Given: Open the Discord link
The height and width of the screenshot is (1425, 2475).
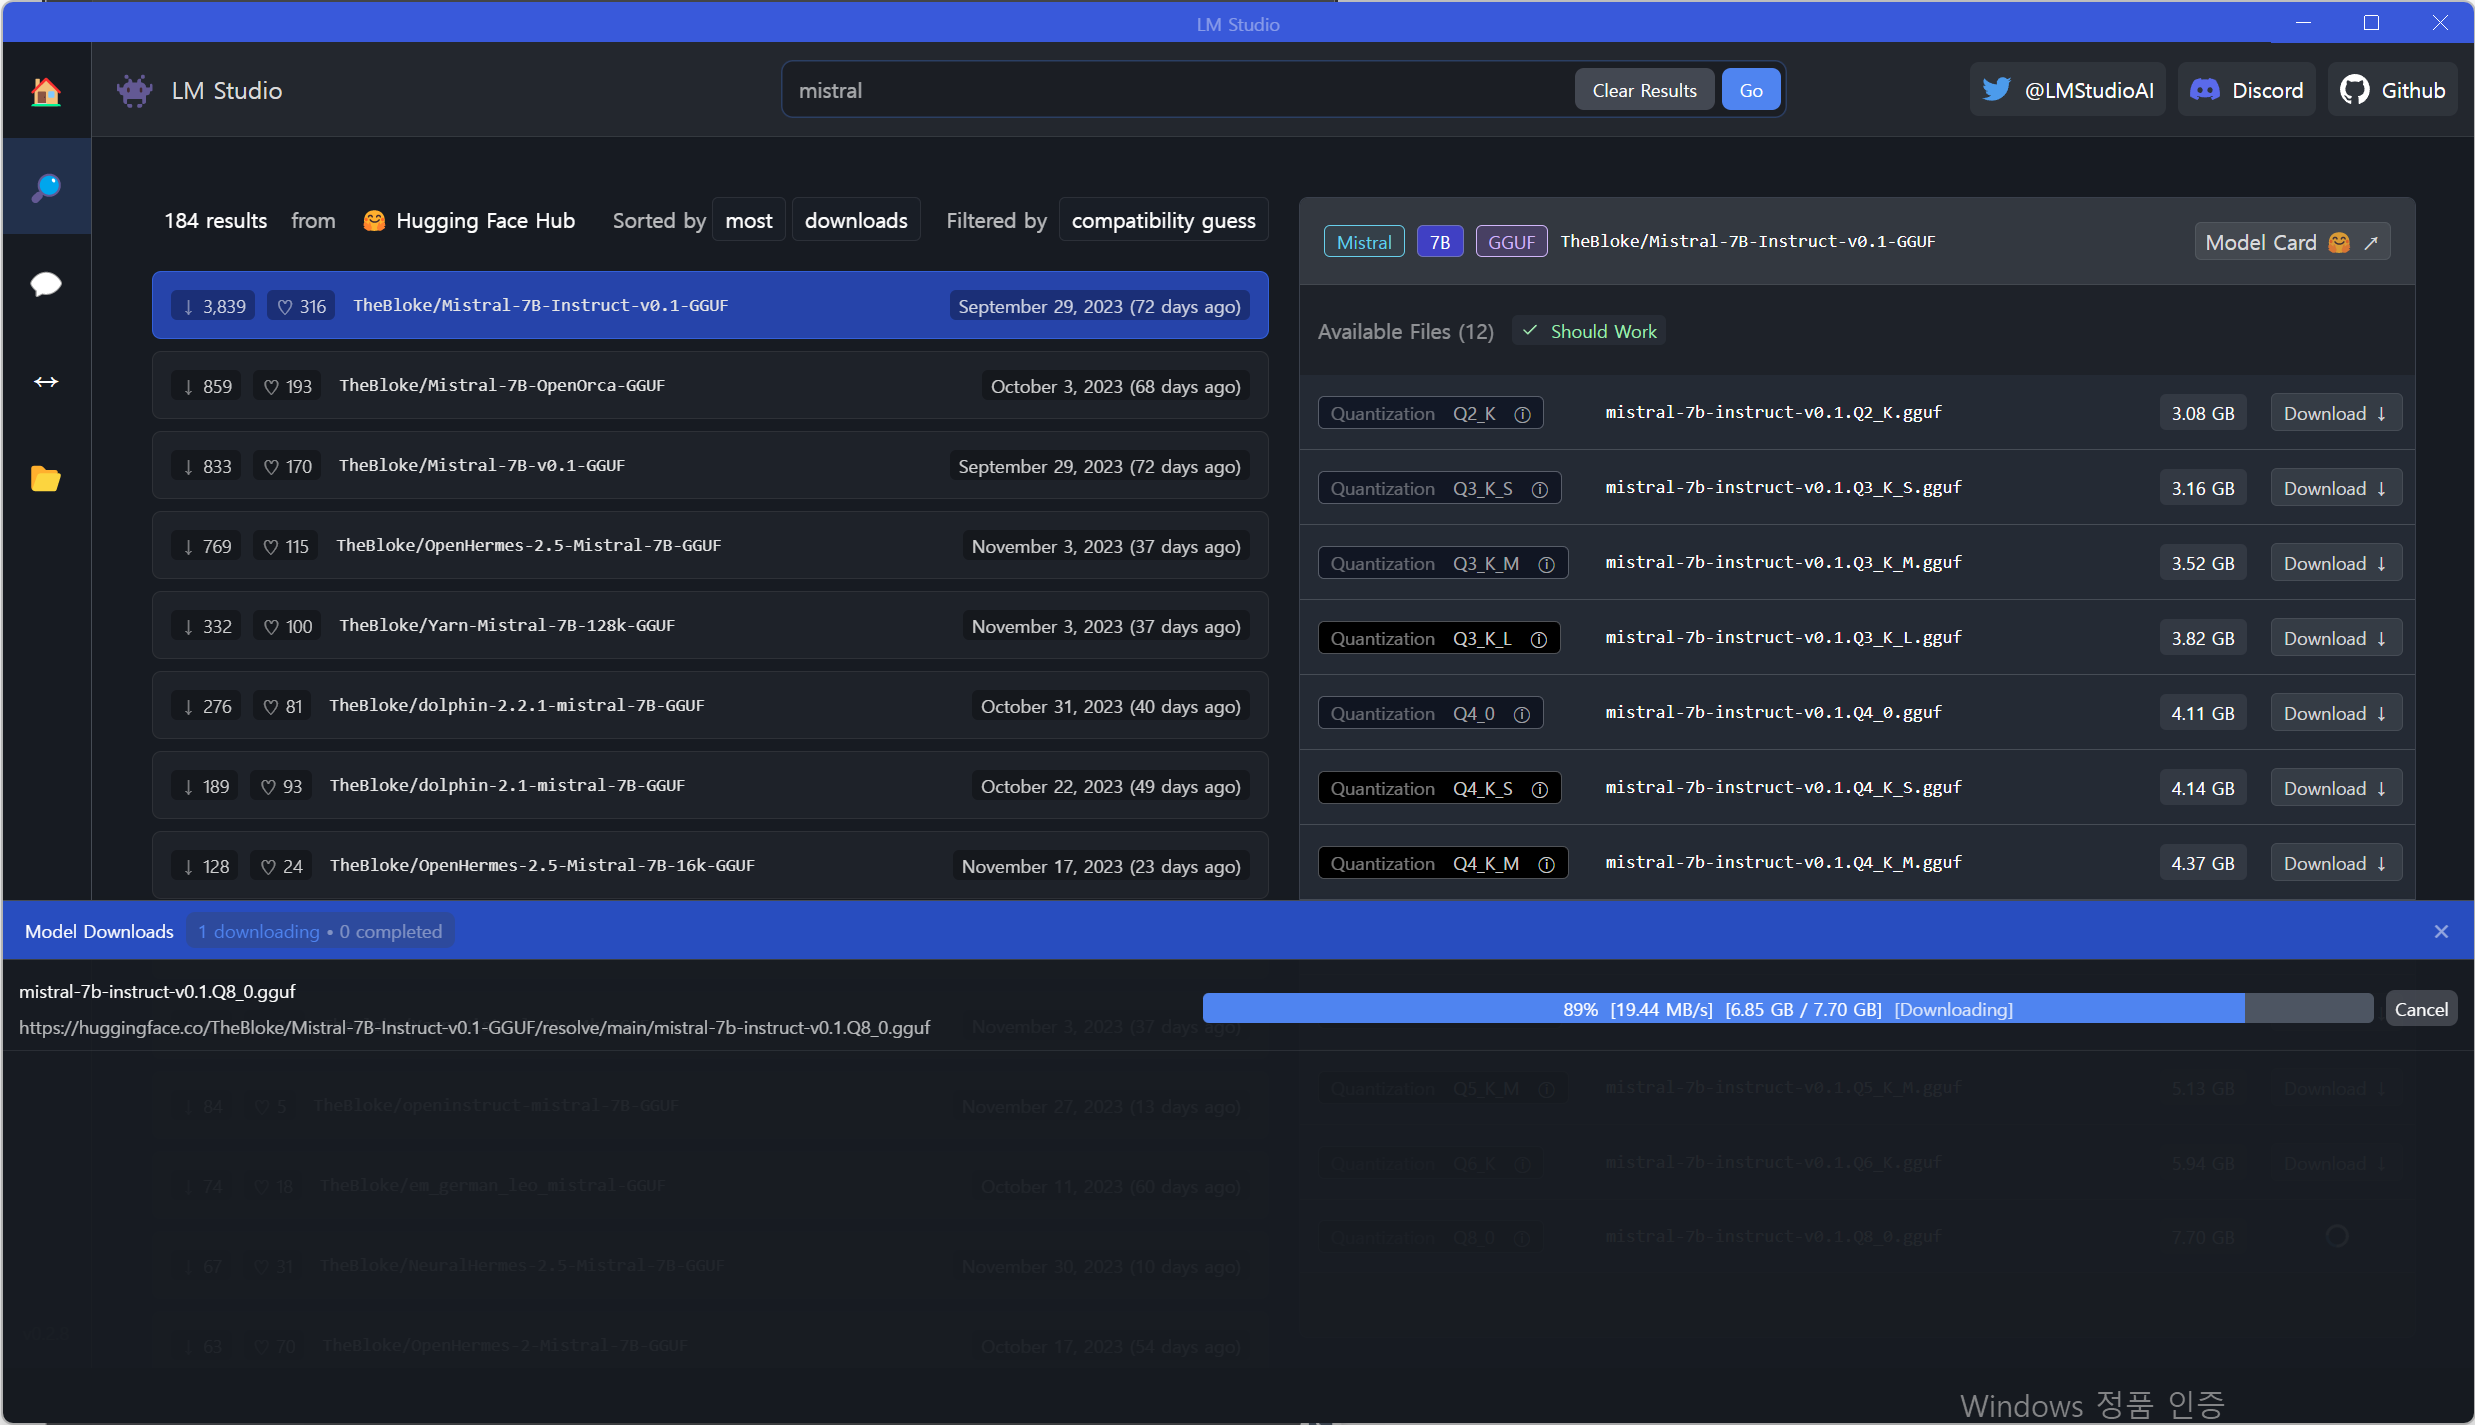Looking at the screenshot, I should pos(2246,90).
